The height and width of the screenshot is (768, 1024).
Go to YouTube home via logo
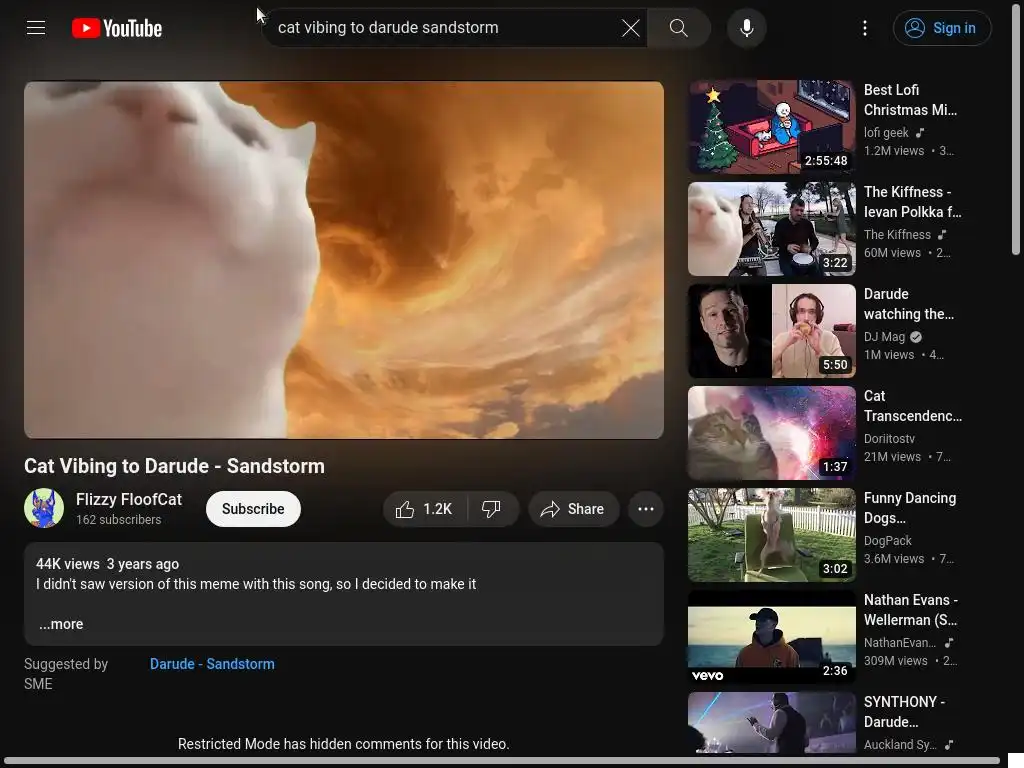[x=117, y=28]
